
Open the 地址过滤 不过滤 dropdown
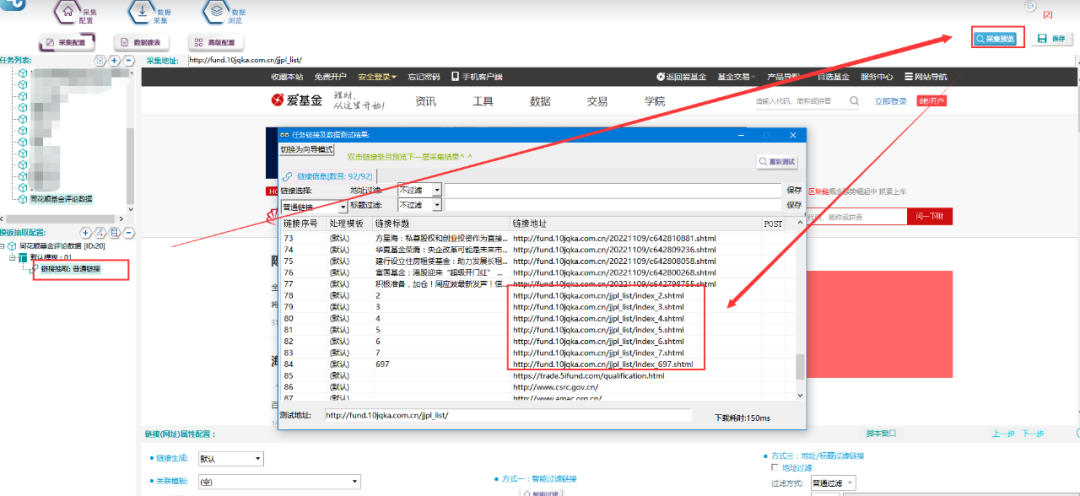point(420,189)
